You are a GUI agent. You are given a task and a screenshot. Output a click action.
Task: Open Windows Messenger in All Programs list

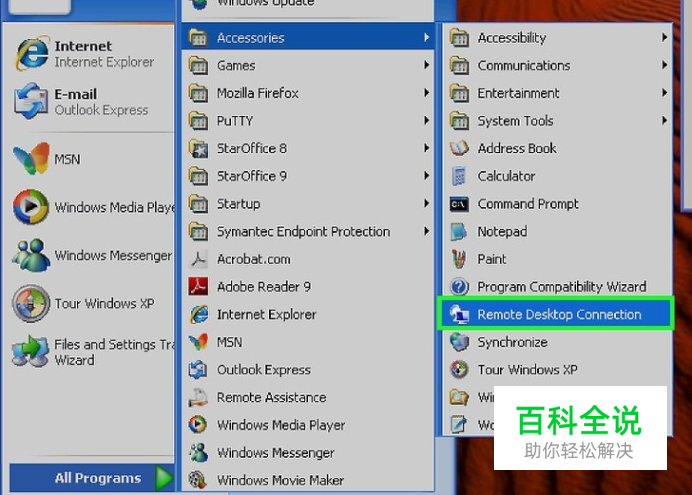[x=308, y=453]
